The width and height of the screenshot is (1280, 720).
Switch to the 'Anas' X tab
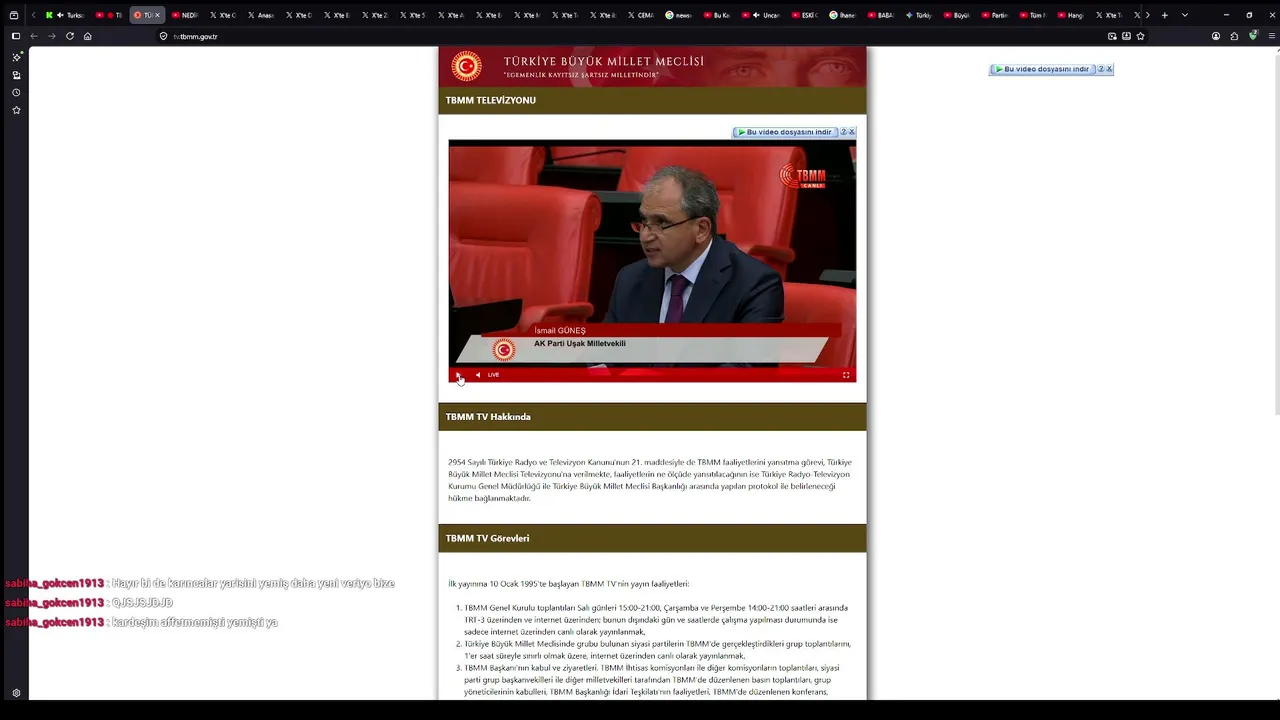pos(260,15)
